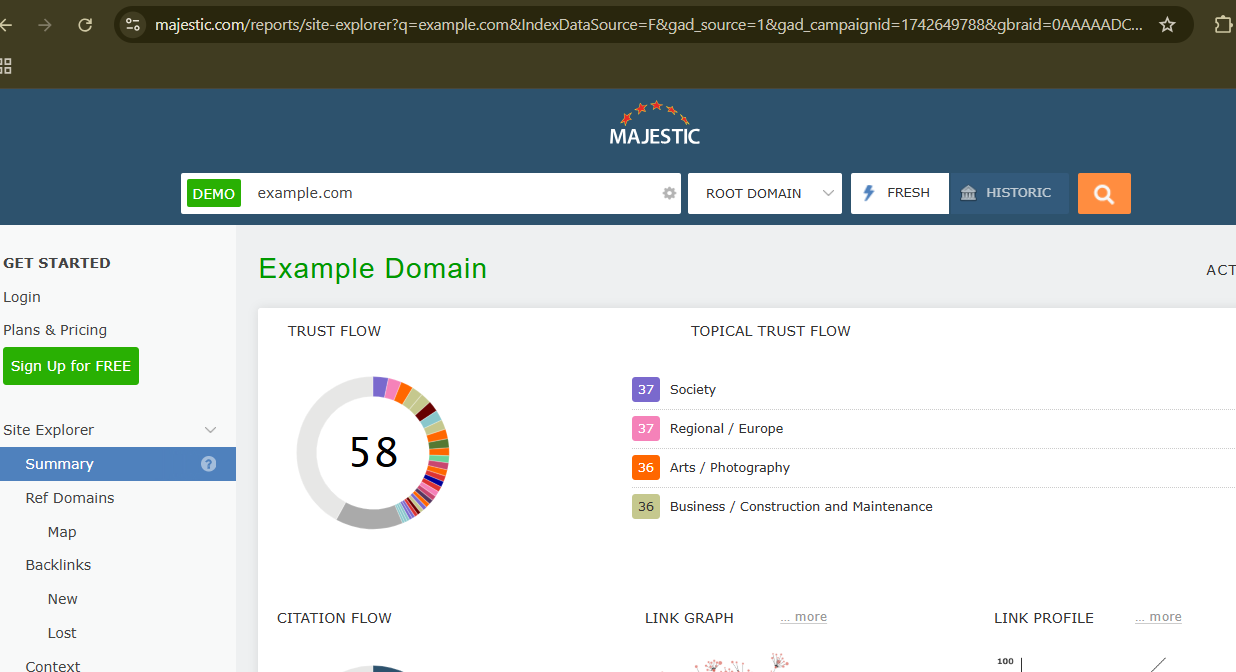Screen dimensions: 1236x672
Task: Click the LINK GRAPH heading
Action: (x=689, y=618)
